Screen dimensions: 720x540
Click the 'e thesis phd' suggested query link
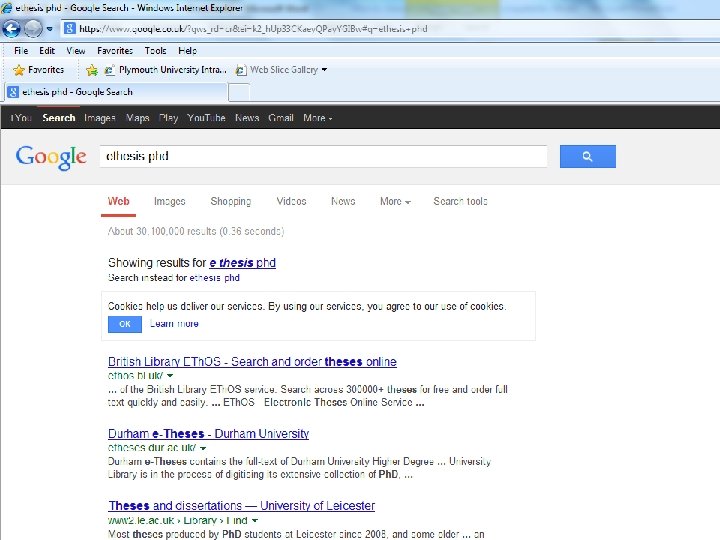[x=242, y=263]
